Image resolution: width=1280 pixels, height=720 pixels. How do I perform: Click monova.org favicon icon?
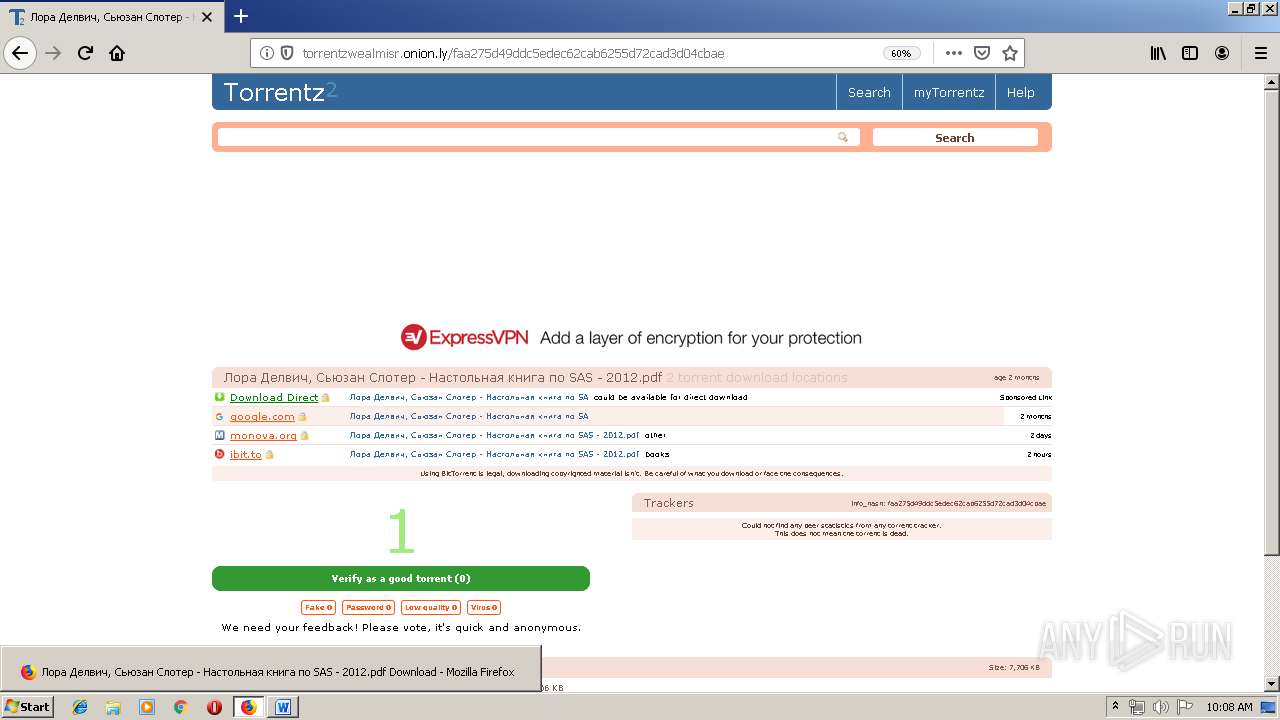[x=220, y=435]
